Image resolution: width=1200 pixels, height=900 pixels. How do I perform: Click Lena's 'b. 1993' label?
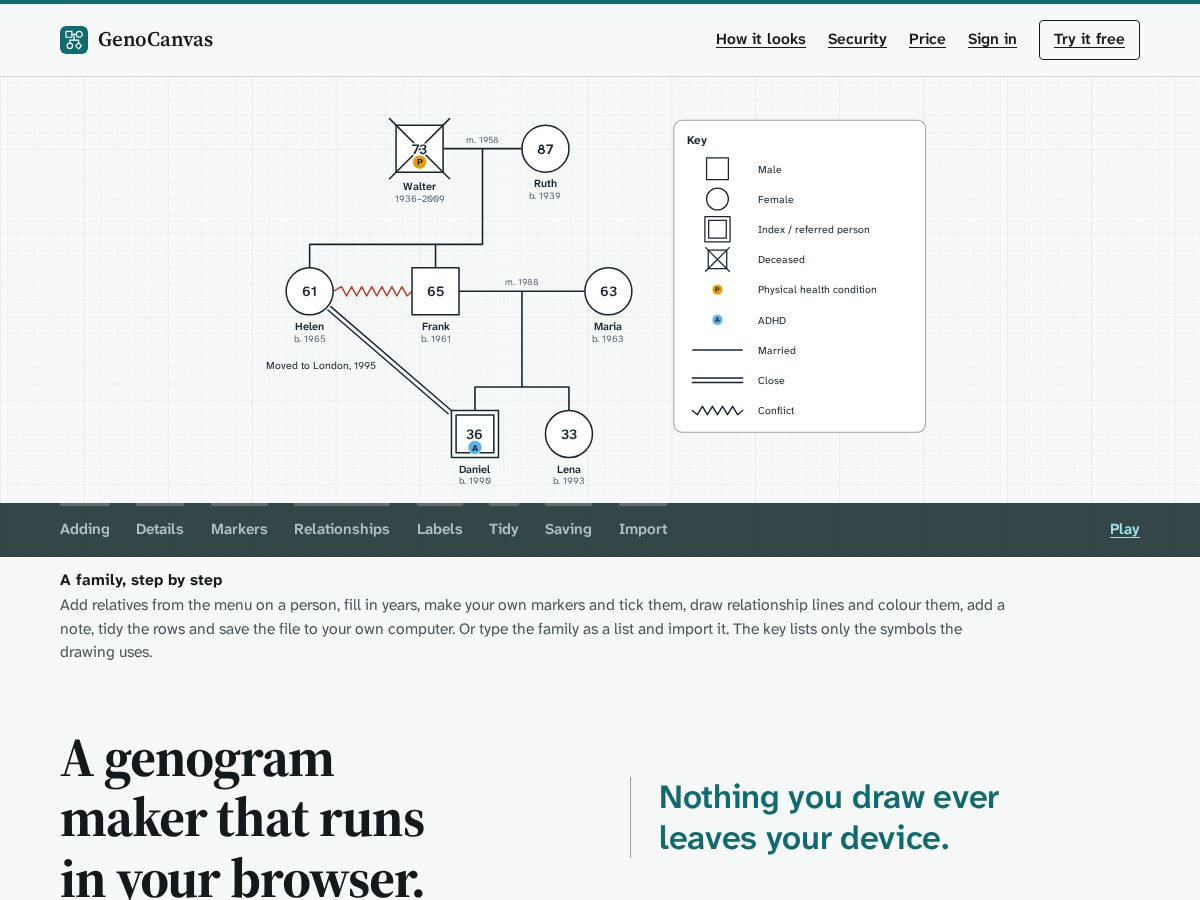click(569, 481)
